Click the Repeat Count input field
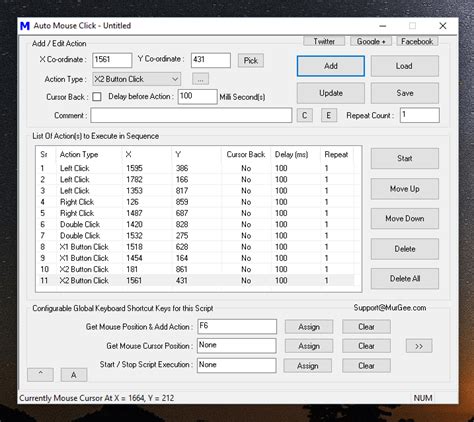Image resolution: width=474 pixels, height=422 pixels. (x=420, y=115)
